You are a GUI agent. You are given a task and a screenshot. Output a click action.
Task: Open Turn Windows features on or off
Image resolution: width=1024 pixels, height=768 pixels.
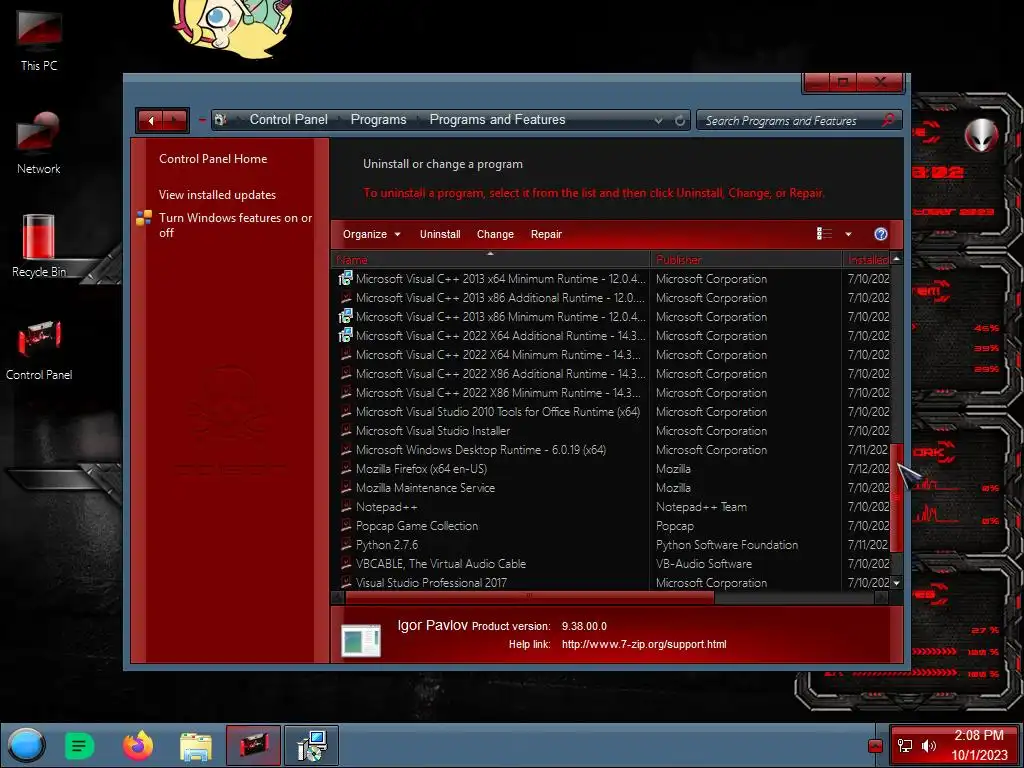[x=236, y=225]
